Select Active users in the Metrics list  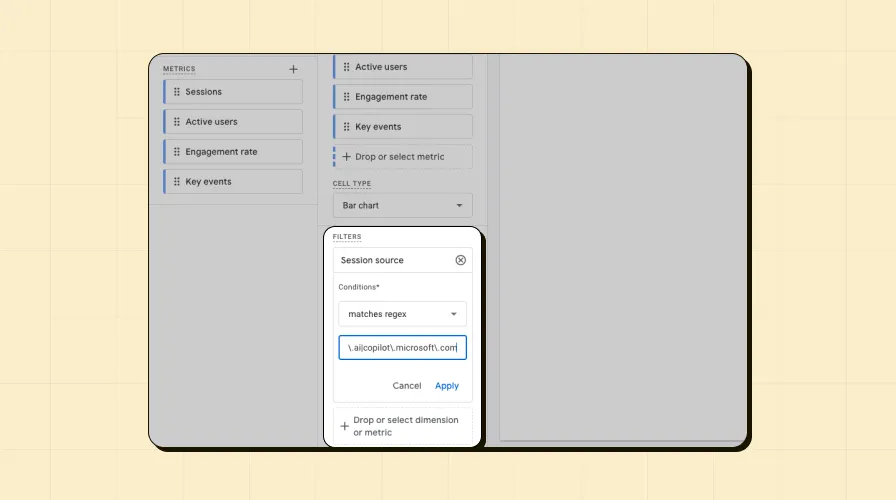[x=233, y=122]
